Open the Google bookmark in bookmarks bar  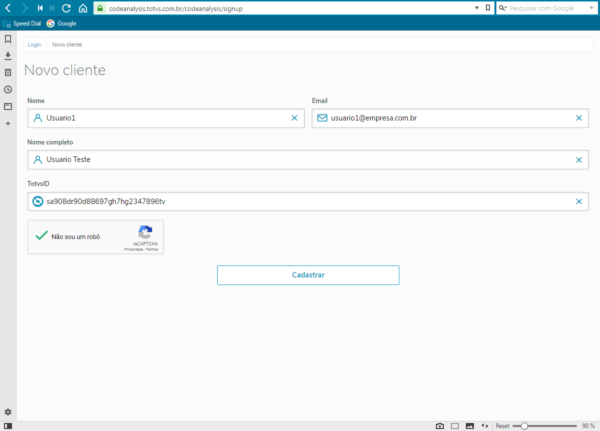coord(61,23)
